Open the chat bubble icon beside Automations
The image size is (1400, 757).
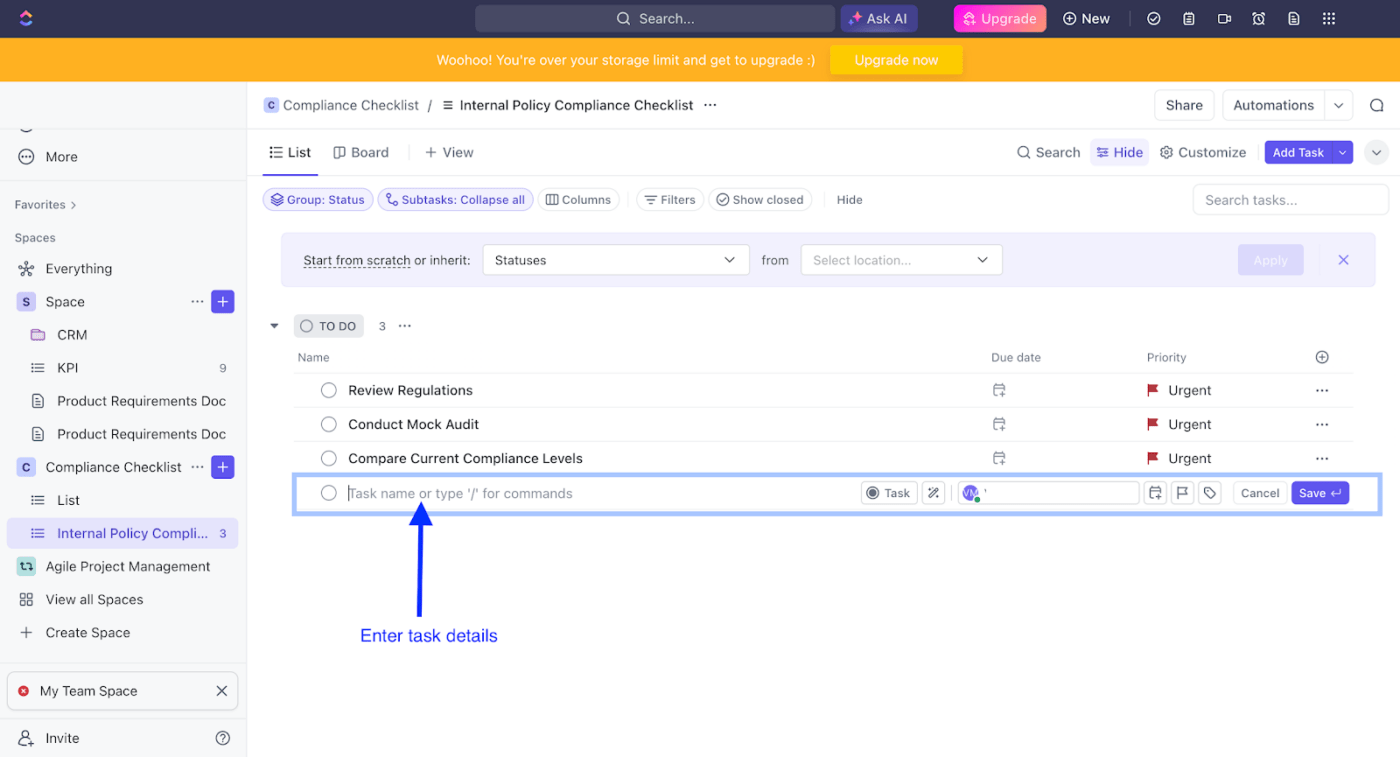(1377, 105)
